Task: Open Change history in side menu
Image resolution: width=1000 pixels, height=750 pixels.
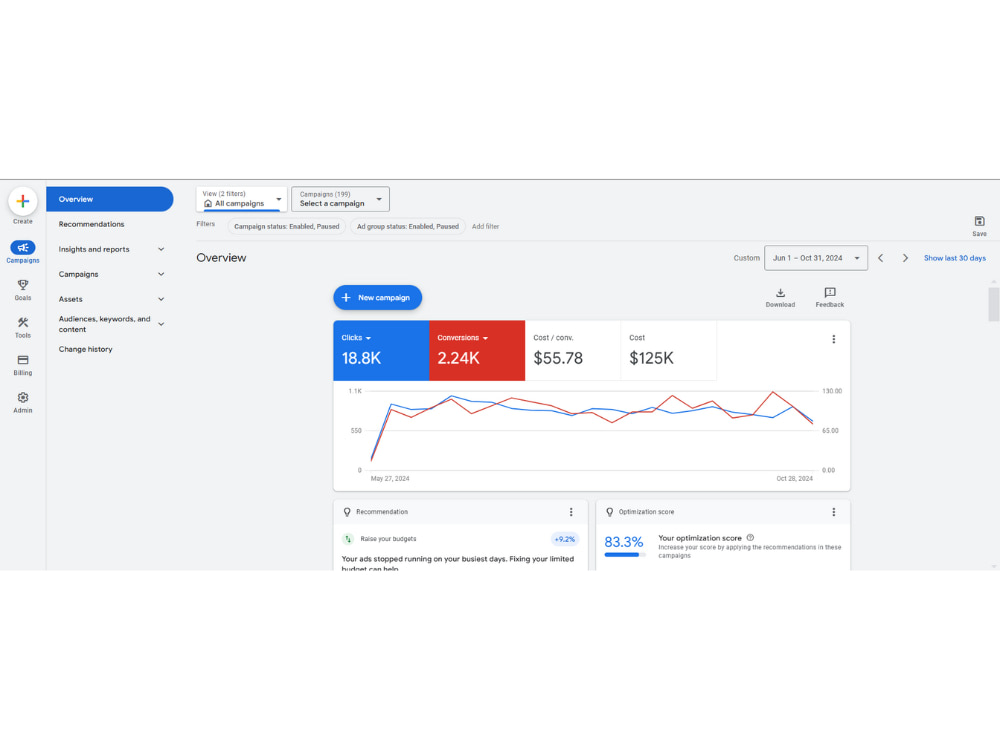Action: (85, 349)
